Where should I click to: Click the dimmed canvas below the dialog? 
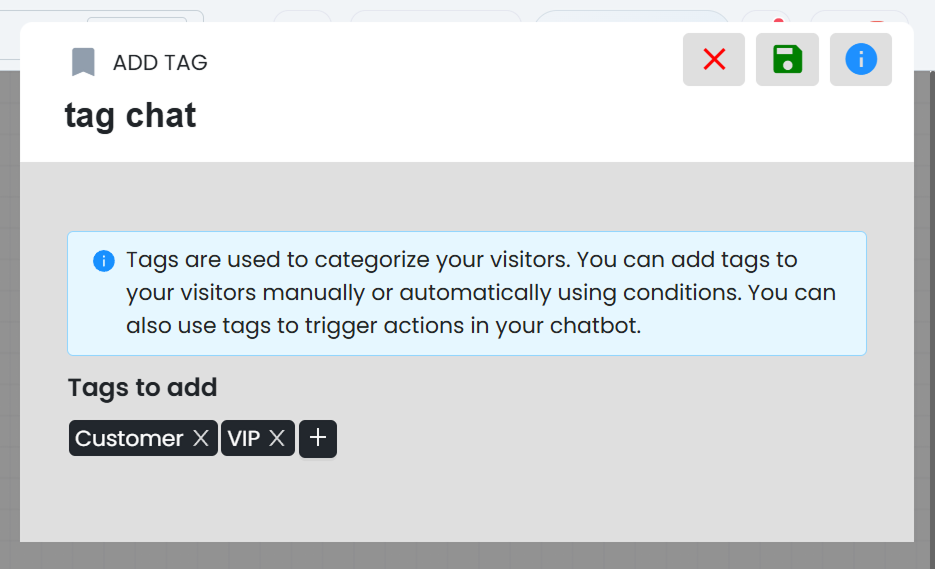(467, 556)
